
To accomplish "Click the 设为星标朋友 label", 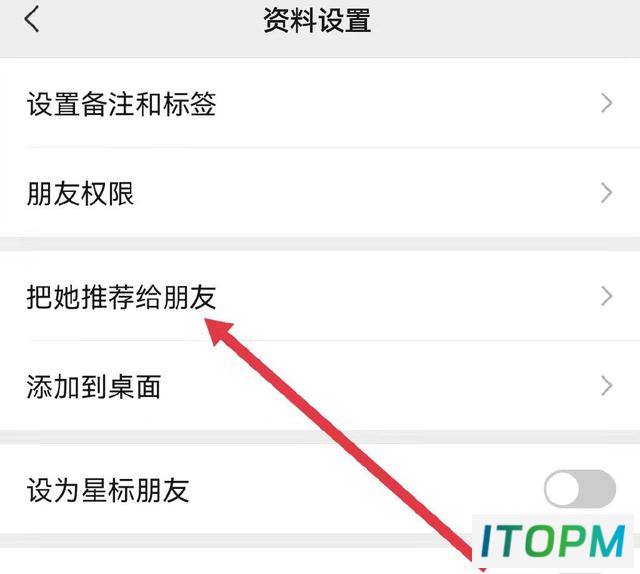I will pyautogui.click(x=108, y=489).
